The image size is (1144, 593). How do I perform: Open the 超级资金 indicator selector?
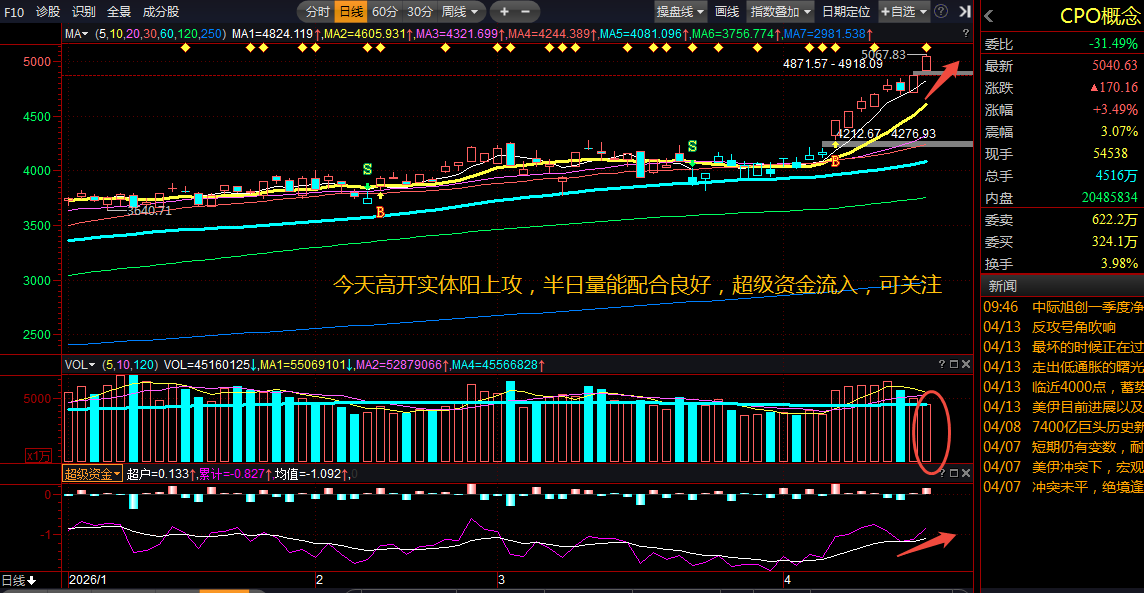(93, 474)
